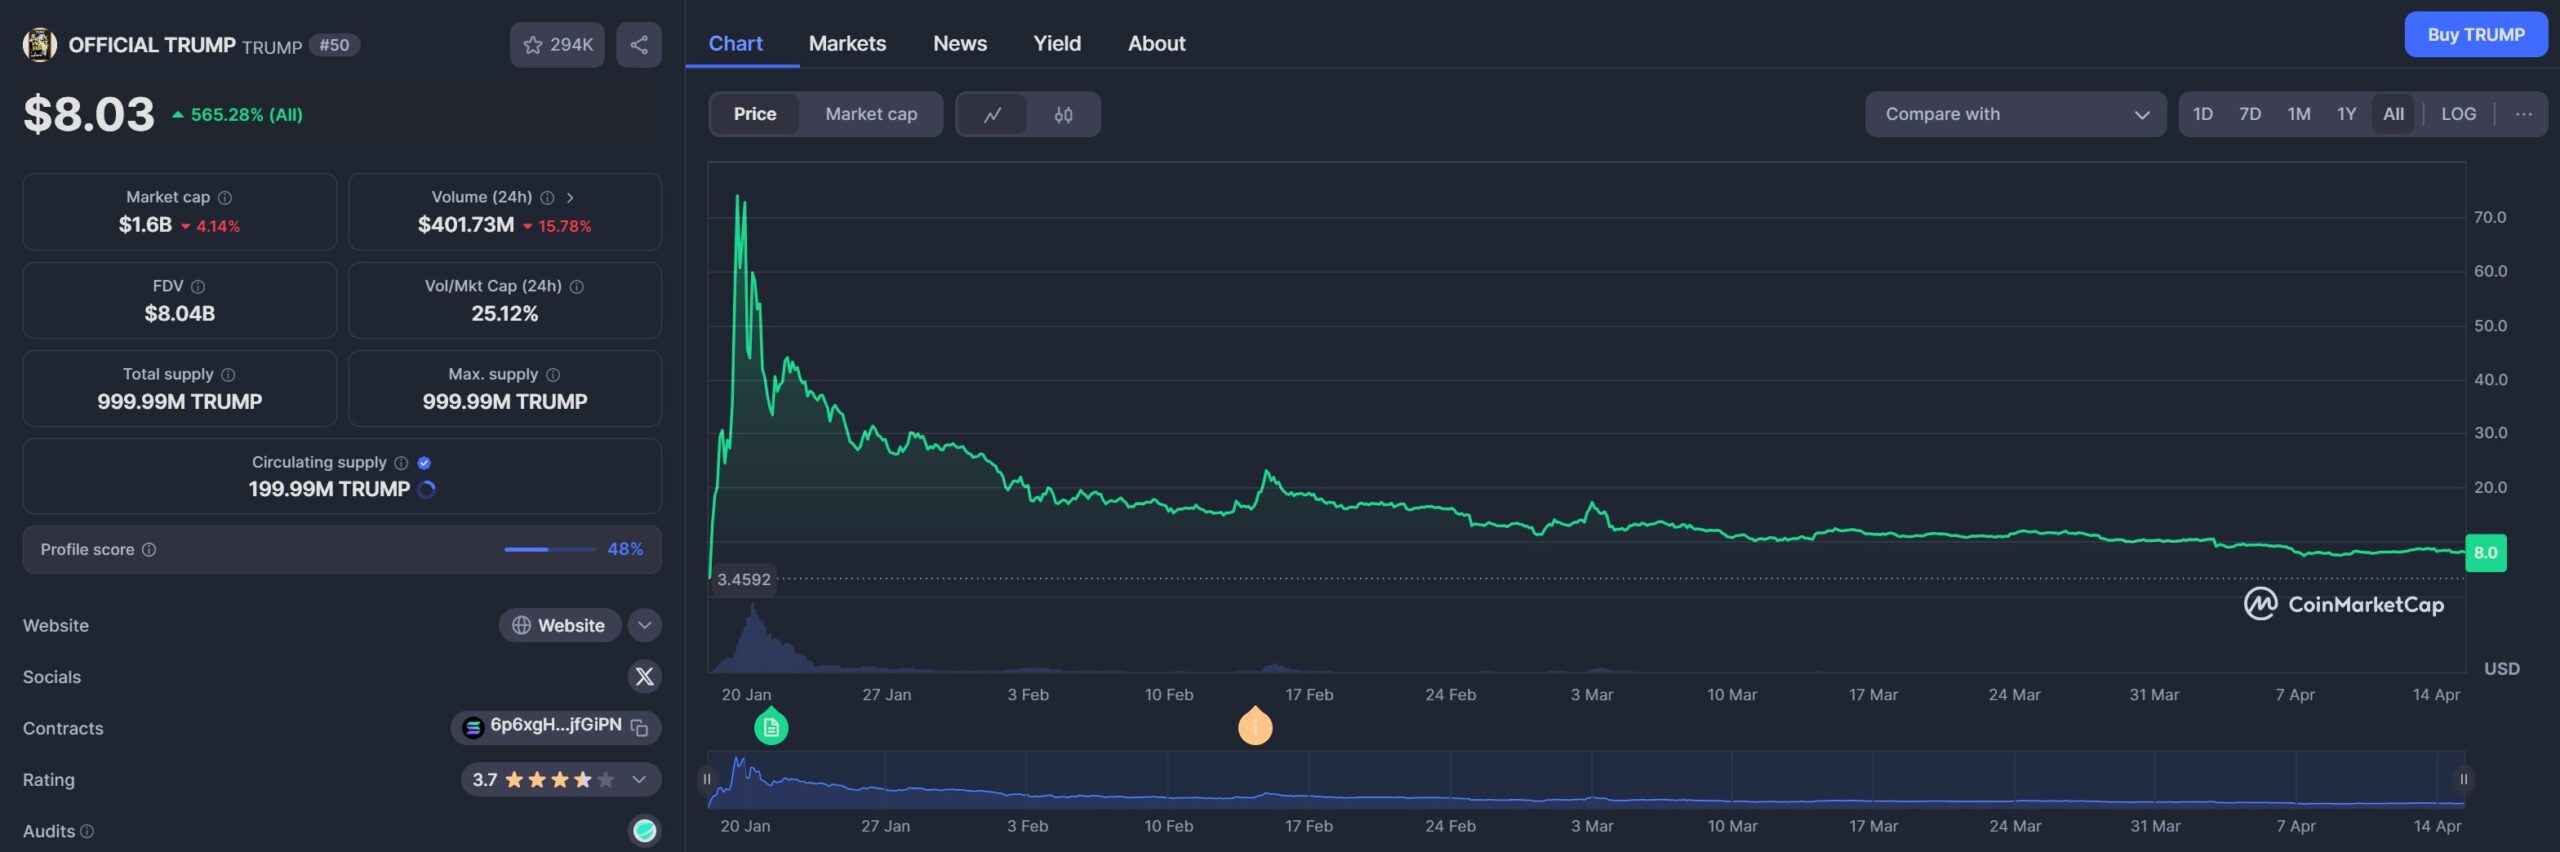Click the verified circulating supply badge

tap(424, 463)
